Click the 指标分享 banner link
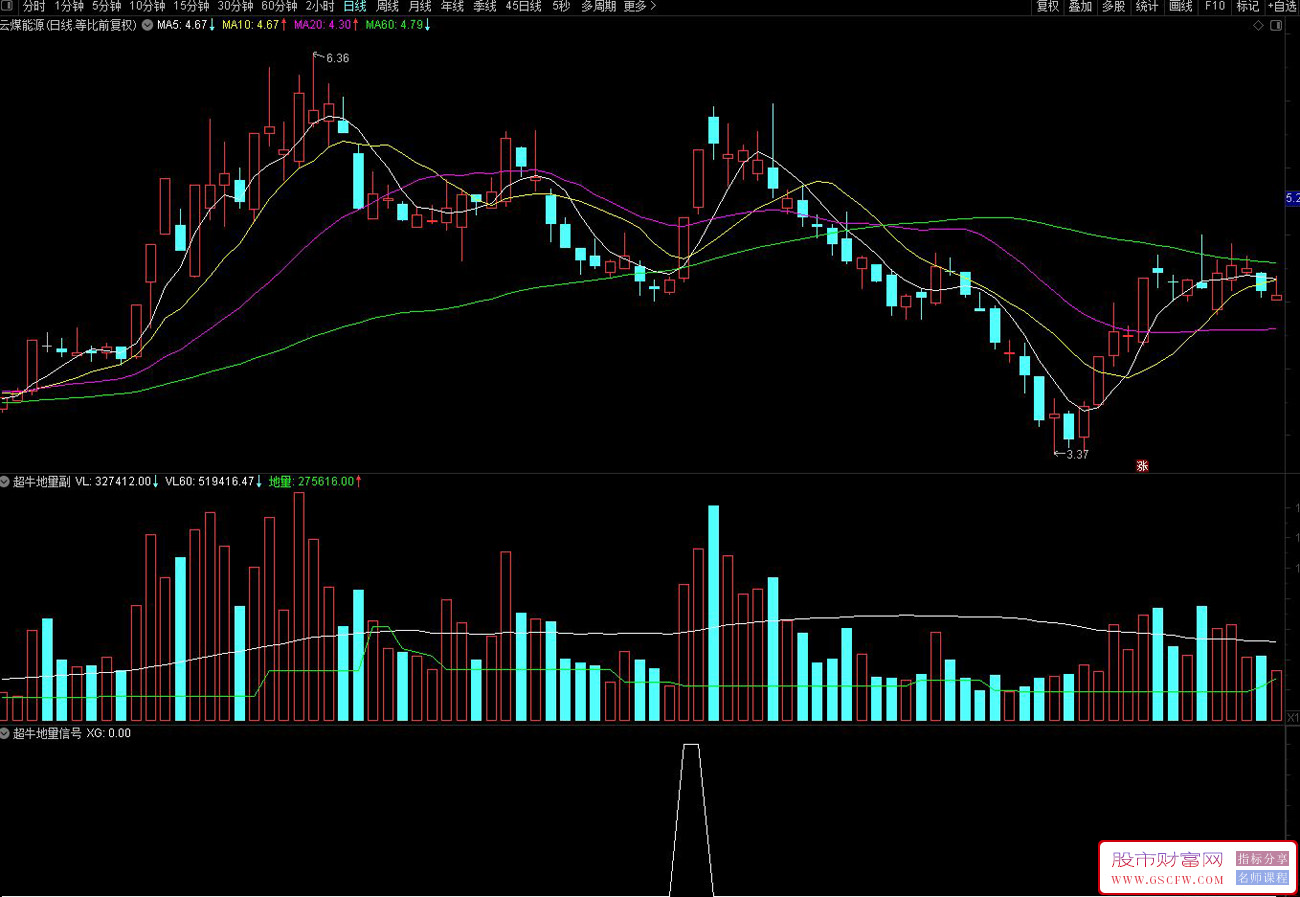The width and height of the screenshot is (1300, 897). pyautogui.click(x=1262, y=859)
